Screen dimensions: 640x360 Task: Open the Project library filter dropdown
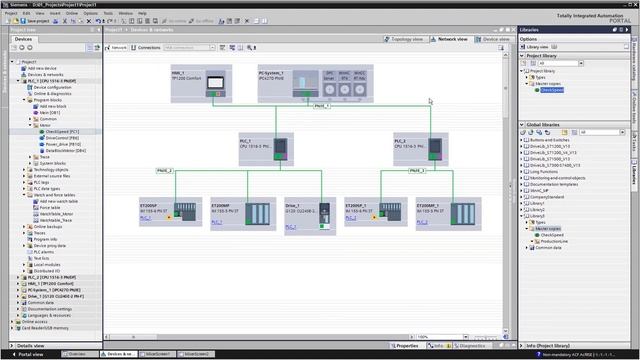coord(581,63)
